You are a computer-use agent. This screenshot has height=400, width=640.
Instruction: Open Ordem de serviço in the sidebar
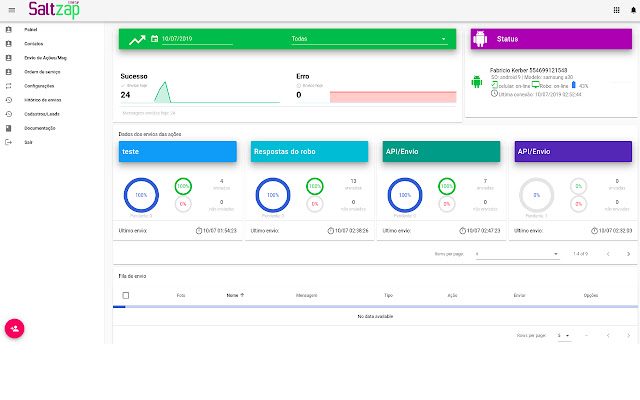pyautogui.click(x=42, y=72)
